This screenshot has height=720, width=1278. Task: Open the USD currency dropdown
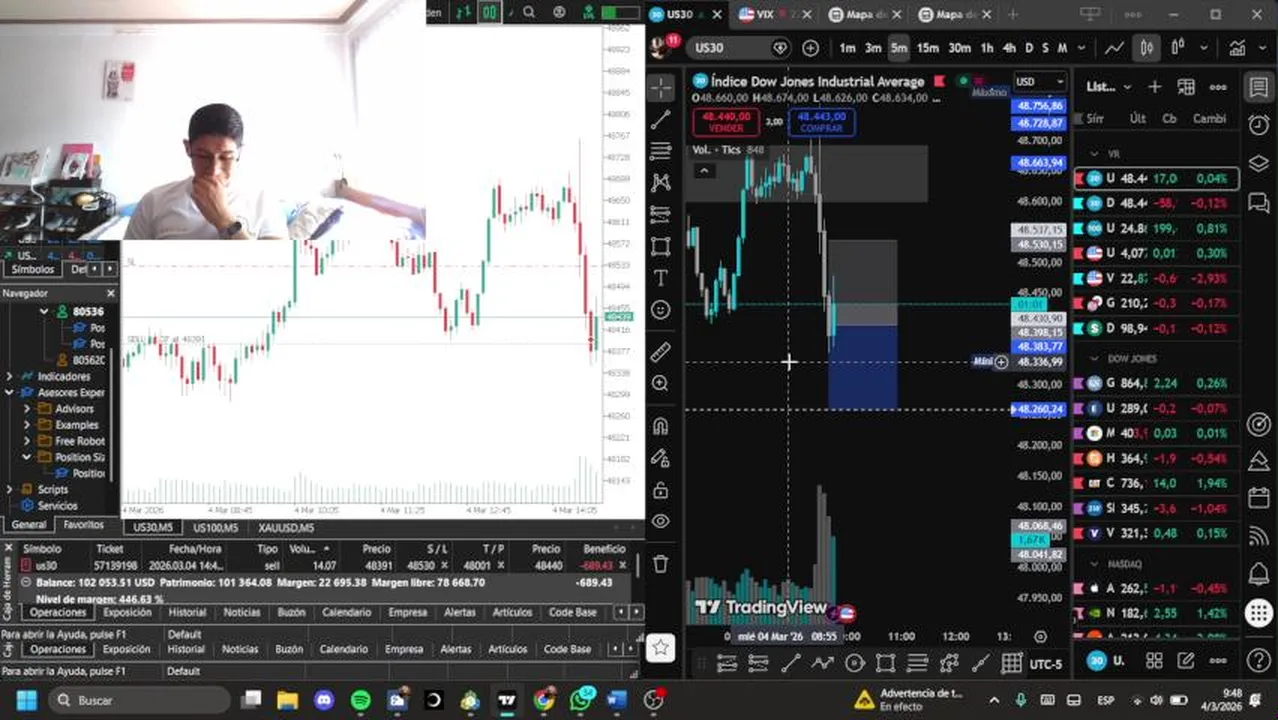1040,82
